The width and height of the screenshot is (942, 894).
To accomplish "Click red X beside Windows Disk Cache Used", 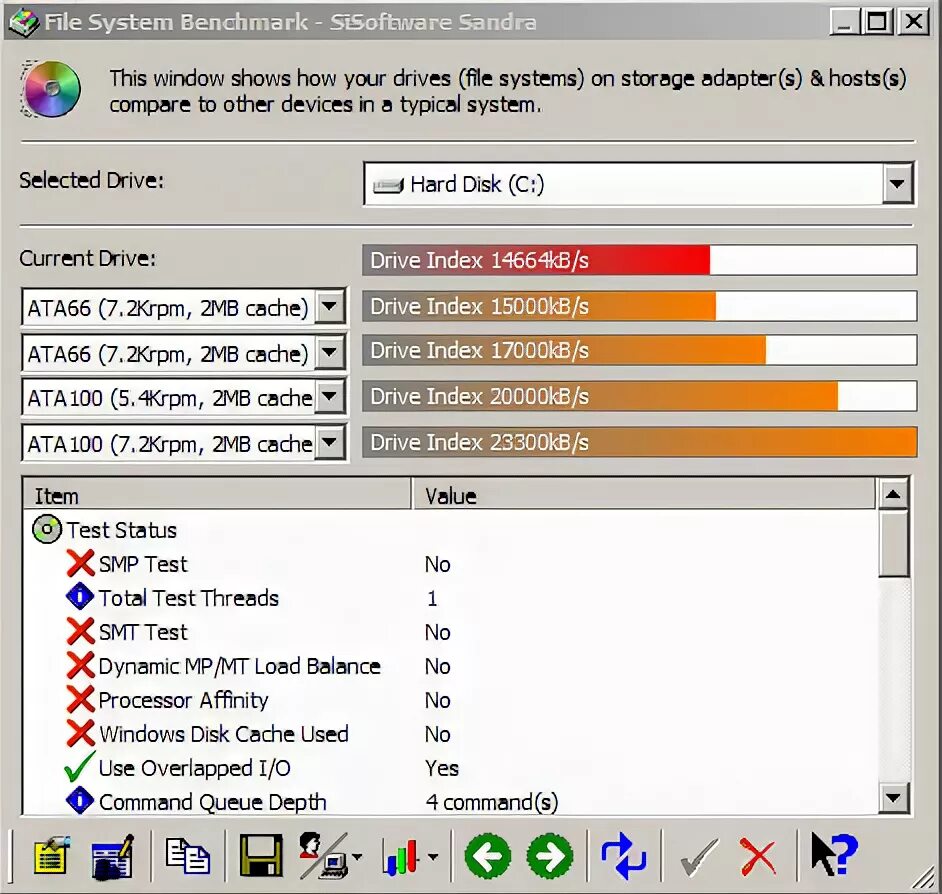I will tap(81, 734).
